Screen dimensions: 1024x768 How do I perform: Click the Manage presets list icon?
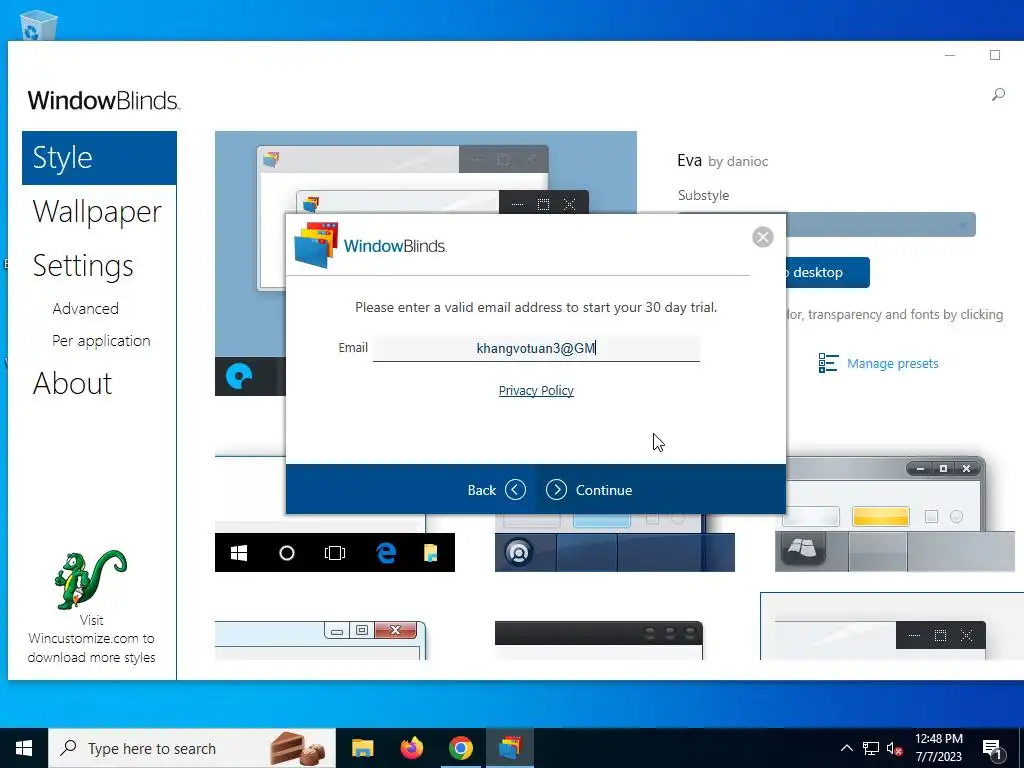point(828,363)
